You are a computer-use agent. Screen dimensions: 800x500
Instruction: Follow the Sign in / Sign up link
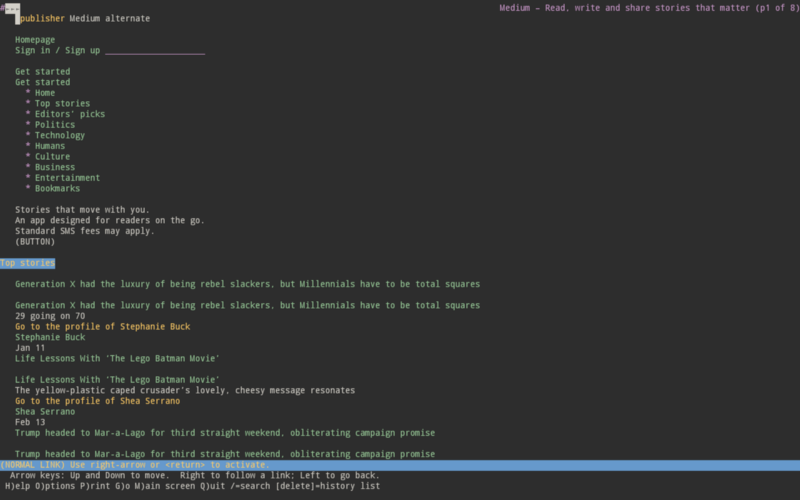pyautogui.click(x=57, y=51)
